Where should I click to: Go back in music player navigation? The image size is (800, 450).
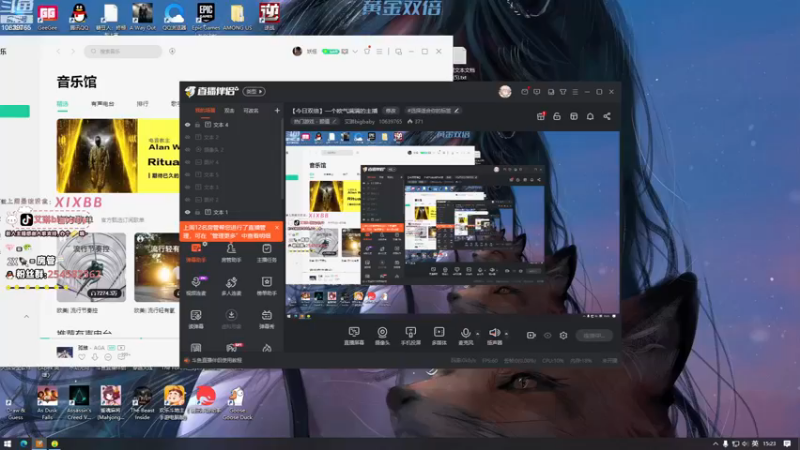click(x=59, y=51)
